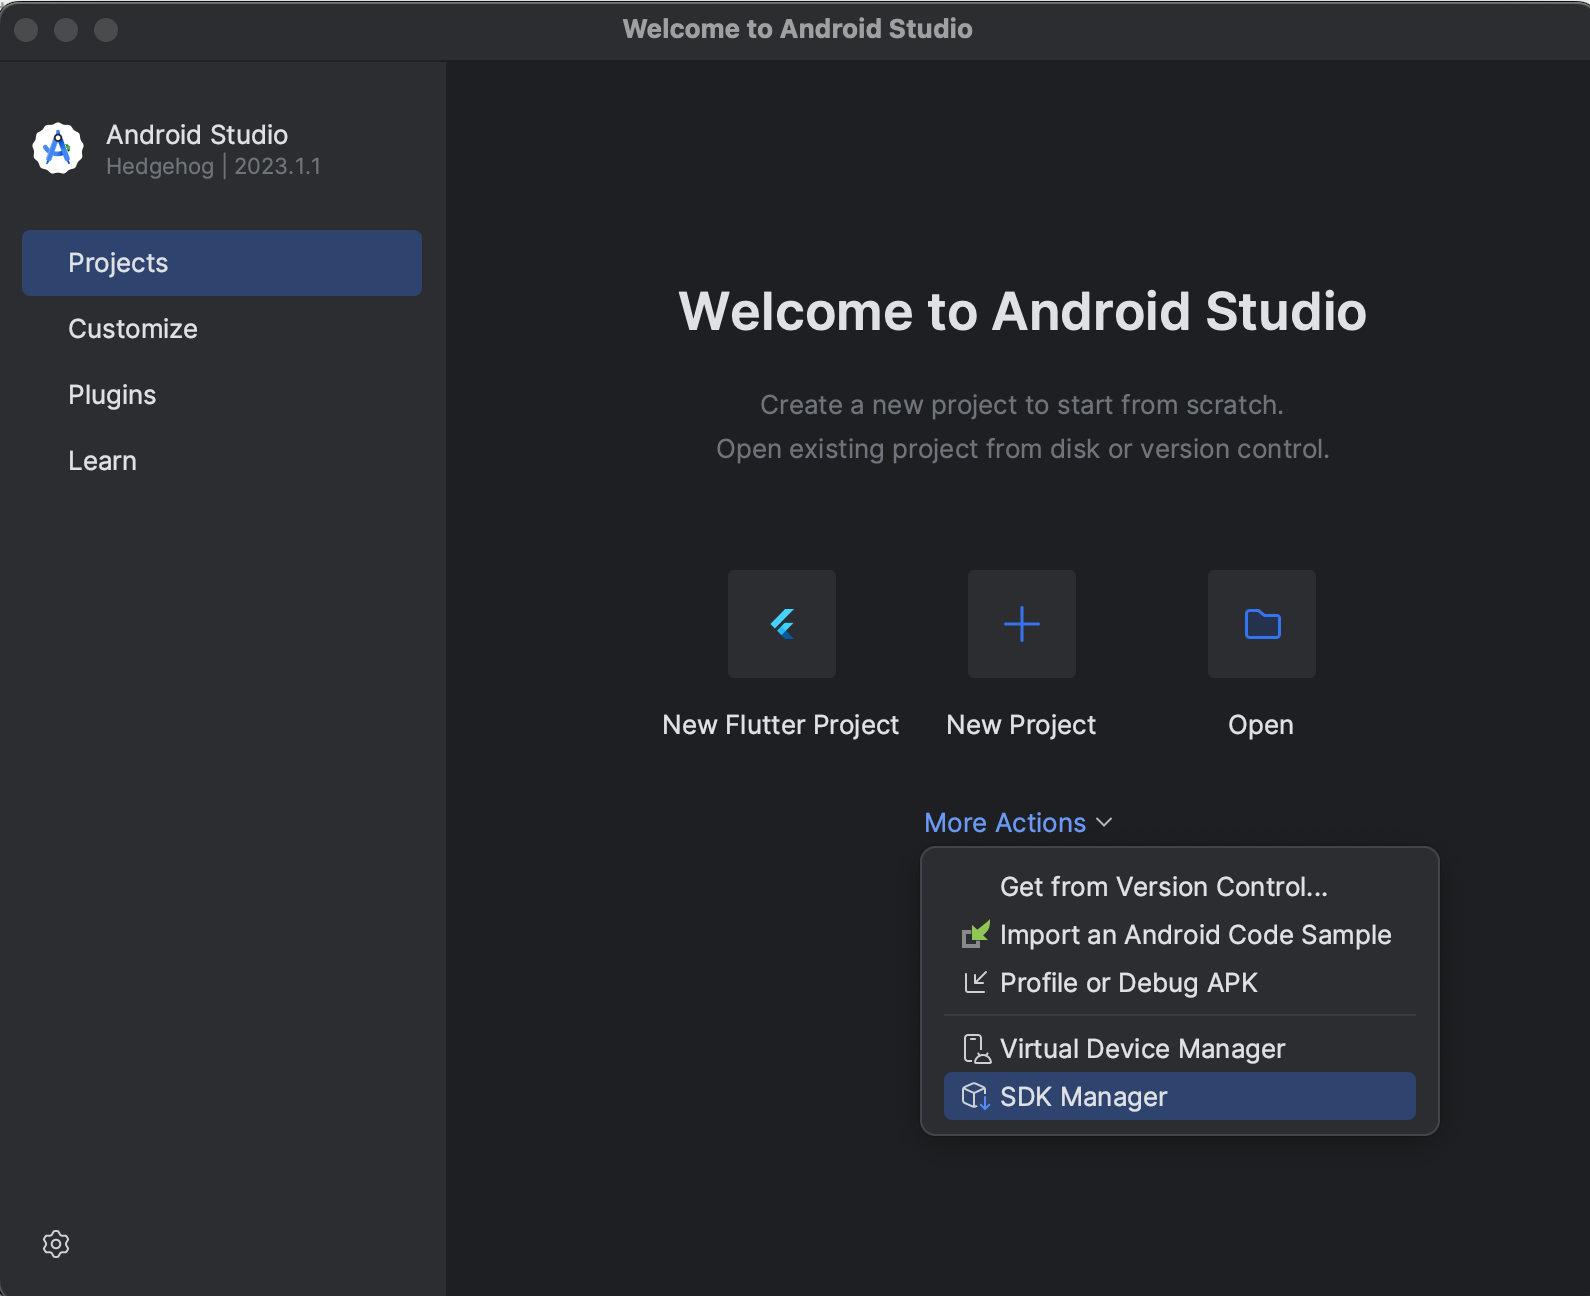This screenshot has height=1296, width=1590.
Task: Choose Get from Version Control menu item
Action: 1180,887
